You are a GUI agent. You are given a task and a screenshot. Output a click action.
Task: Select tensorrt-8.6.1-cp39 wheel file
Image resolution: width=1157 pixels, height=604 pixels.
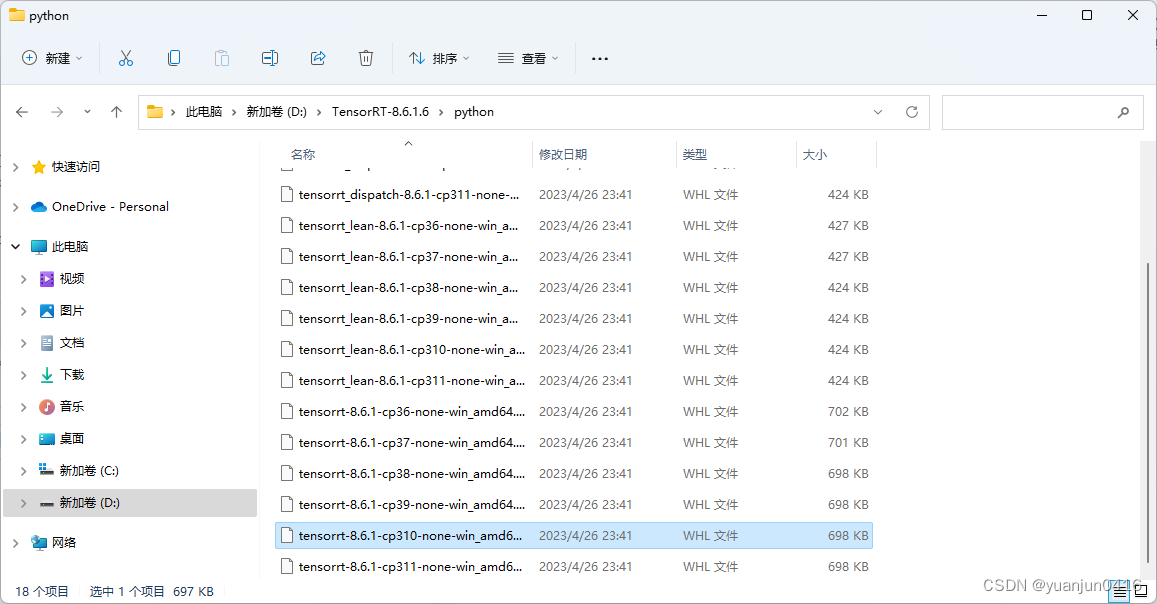pos(574,504)
